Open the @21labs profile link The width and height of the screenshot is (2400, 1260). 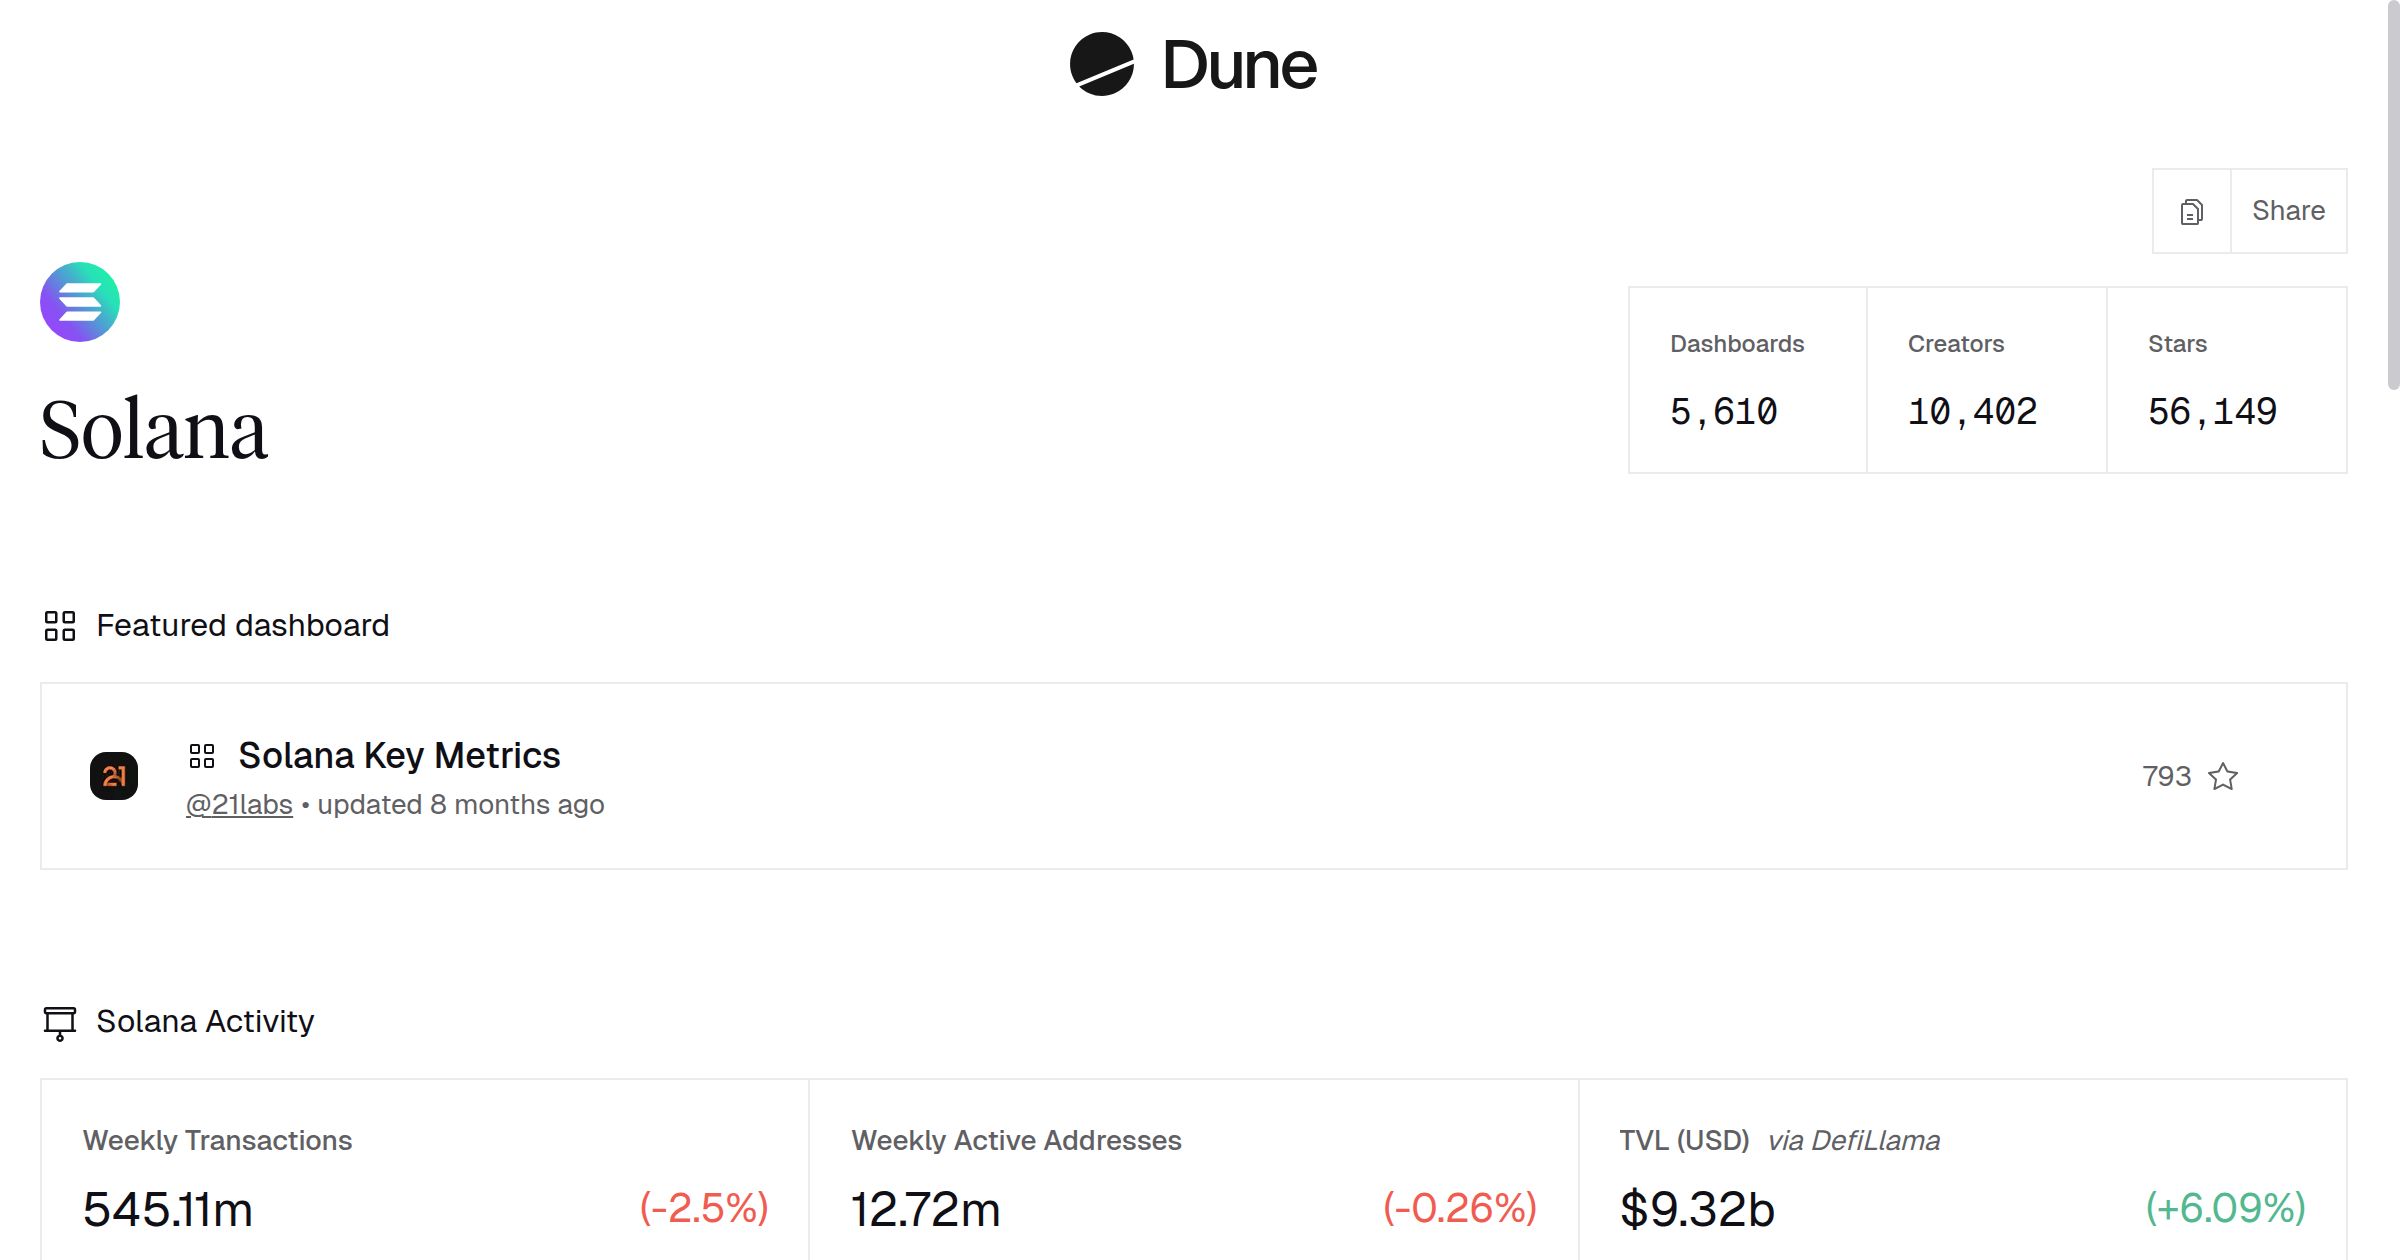pos(239,805)
